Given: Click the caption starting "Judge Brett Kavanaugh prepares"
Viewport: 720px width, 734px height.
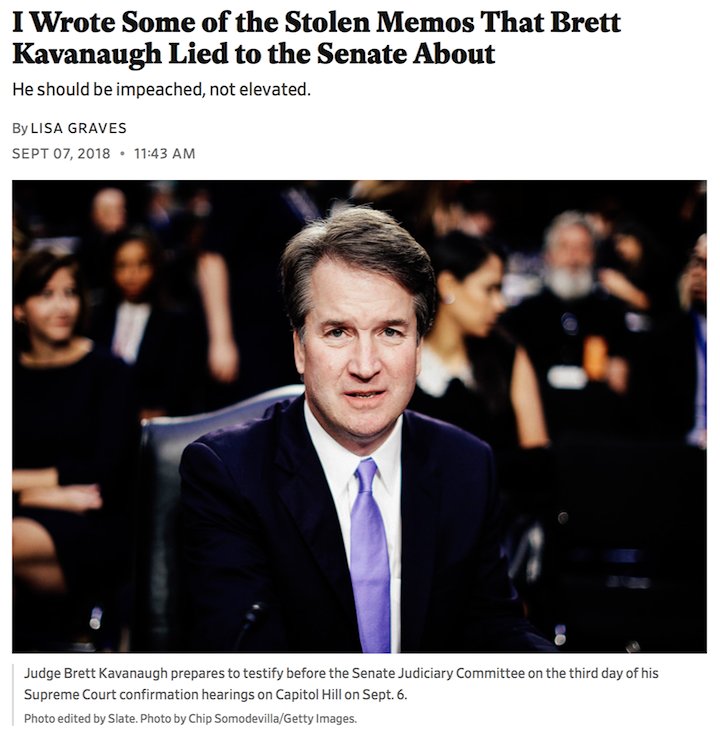Looking at the screenshot, I should [x=341, y=683].
